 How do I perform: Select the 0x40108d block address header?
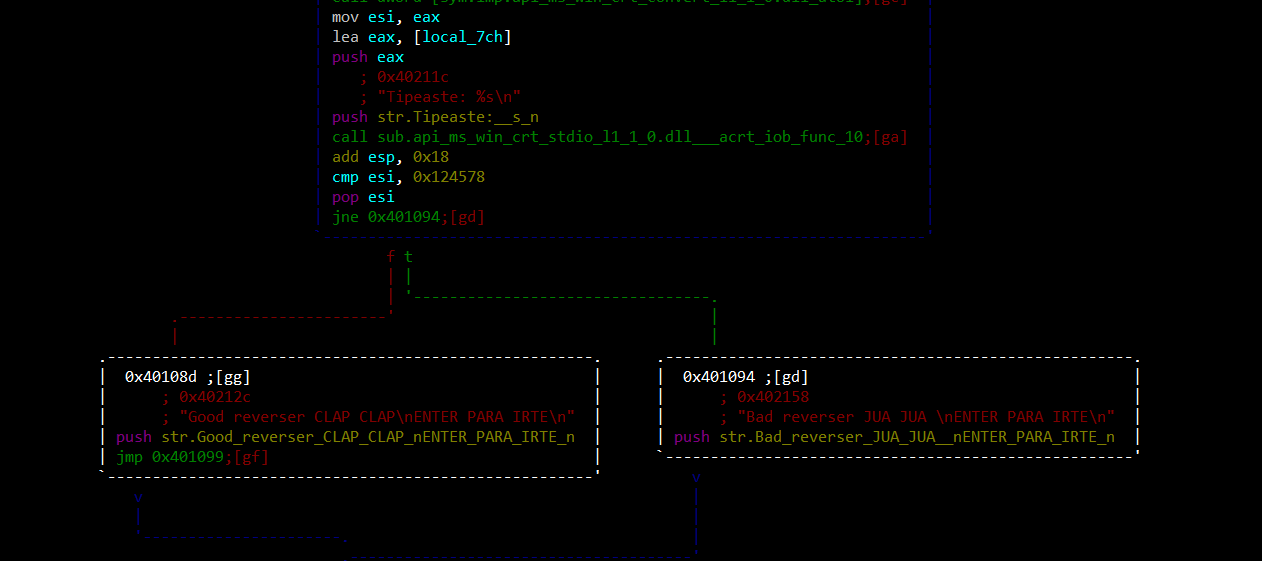[160, 377]
